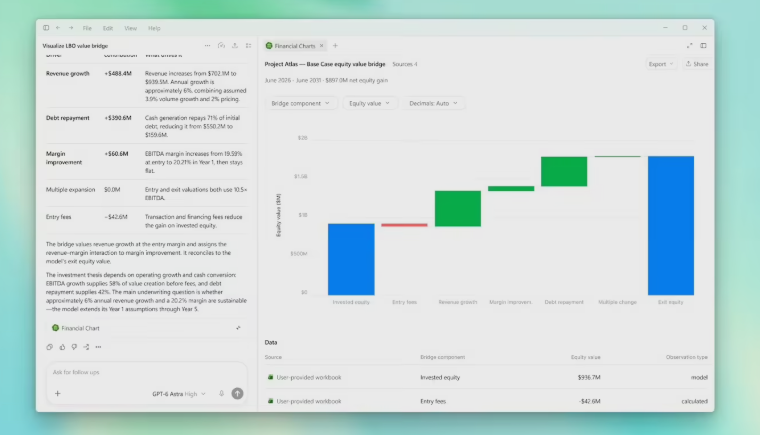Image resolution: width=760 pixels, height=435 pixels.
Task: Open the Bridge component dropdown
Action: point(301,103)
